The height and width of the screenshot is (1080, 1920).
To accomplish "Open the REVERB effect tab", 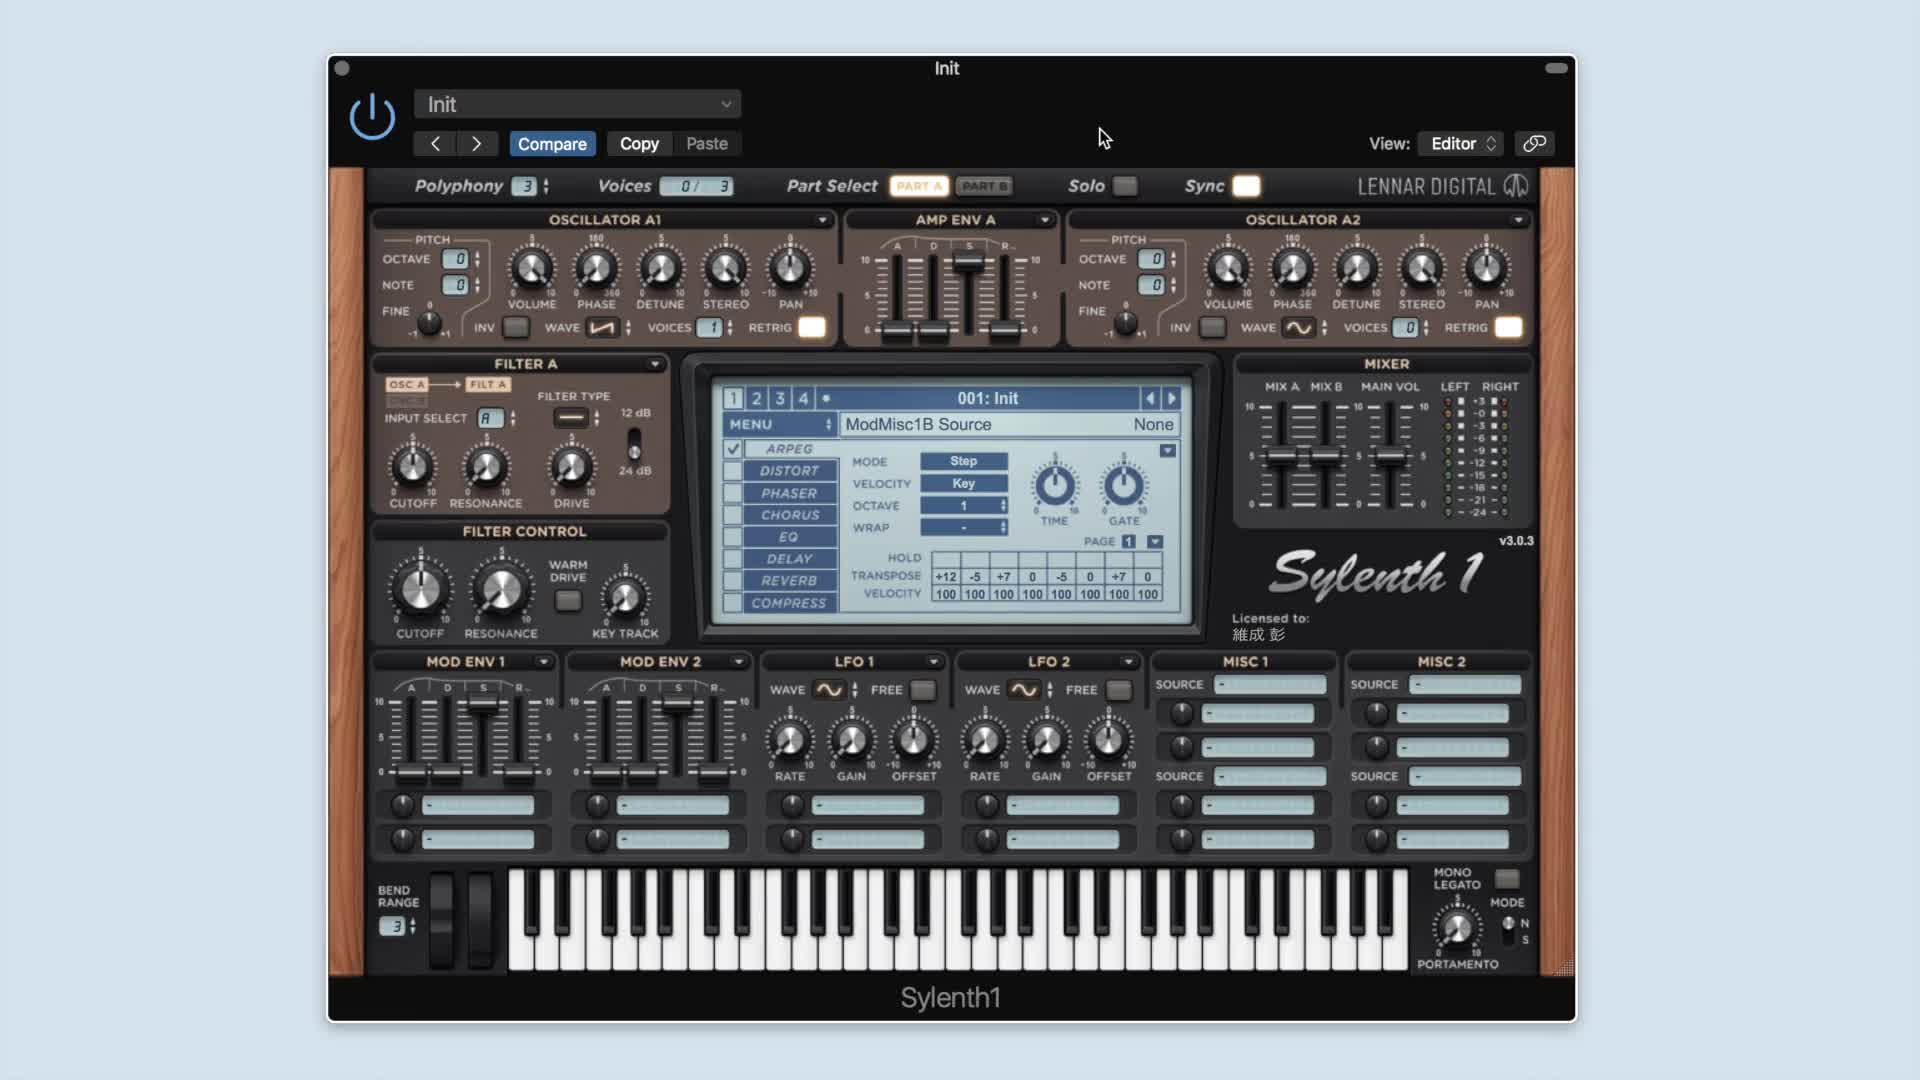I will pyautogui.click(x=789, y=581).
